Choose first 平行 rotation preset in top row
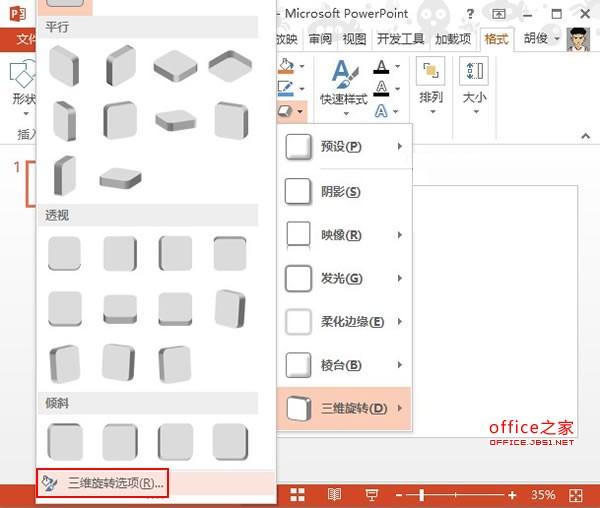The height and width of the screenshot is (508, 600). click(x=64, y=66)
